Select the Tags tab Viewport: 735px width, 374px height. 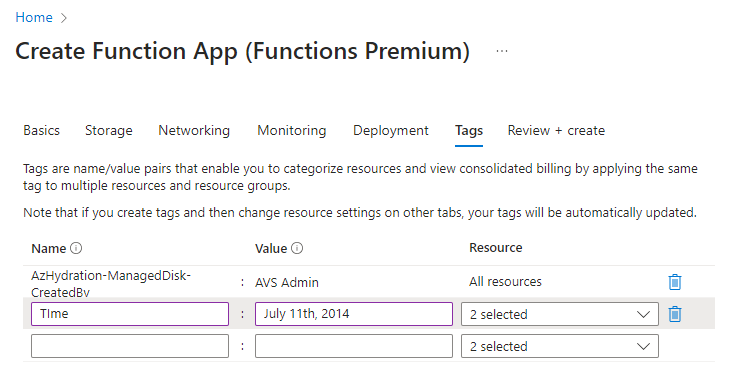469,131
